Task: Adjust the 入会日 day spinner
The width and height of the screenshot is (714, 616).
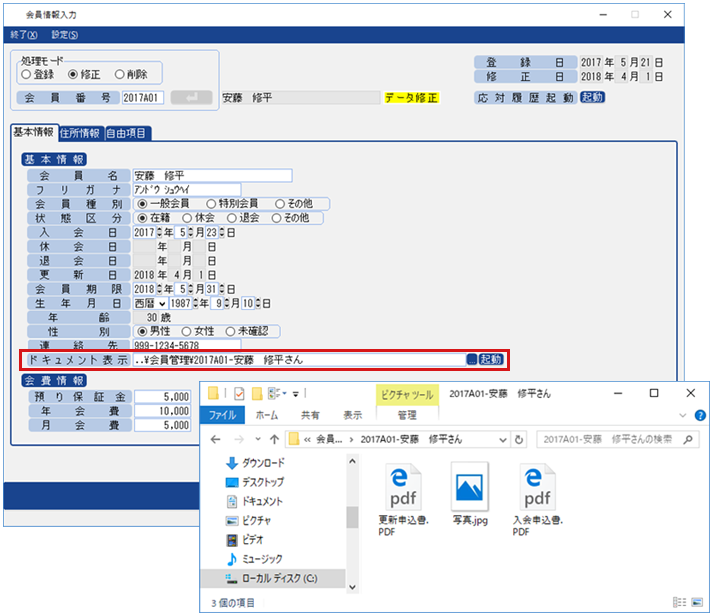Action: pyautogui.click(x=222, y=233)
